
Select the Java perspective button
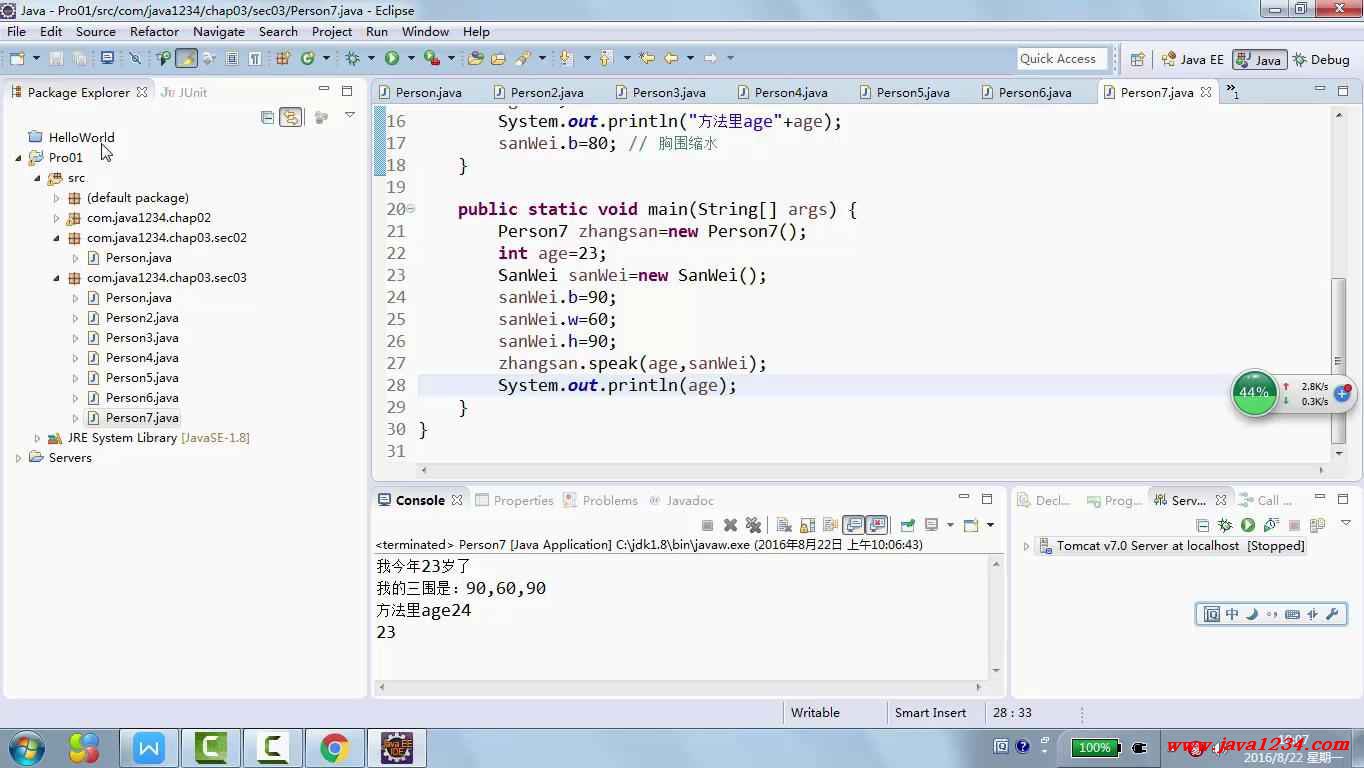point(1259,59)
